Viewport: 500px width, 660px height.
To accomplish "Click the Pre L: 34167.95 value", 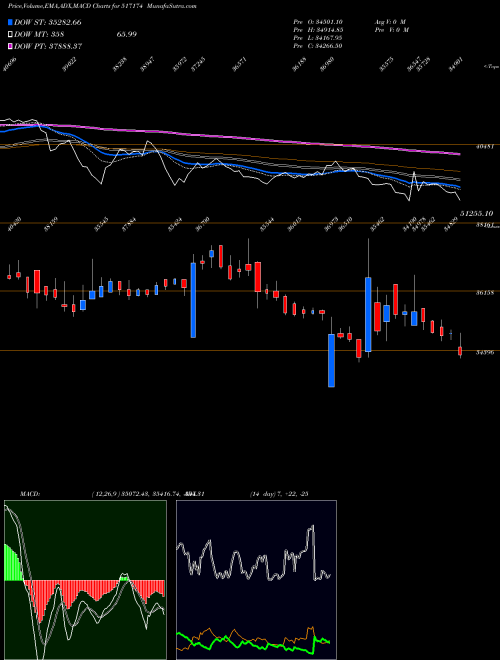I will point(317,38).
